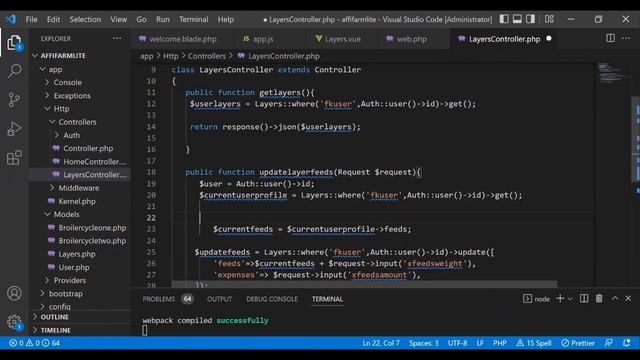Open the Accounts menu icon
Image resolution: width=640 pixels, height=360 pixels.
coord(14,293)
